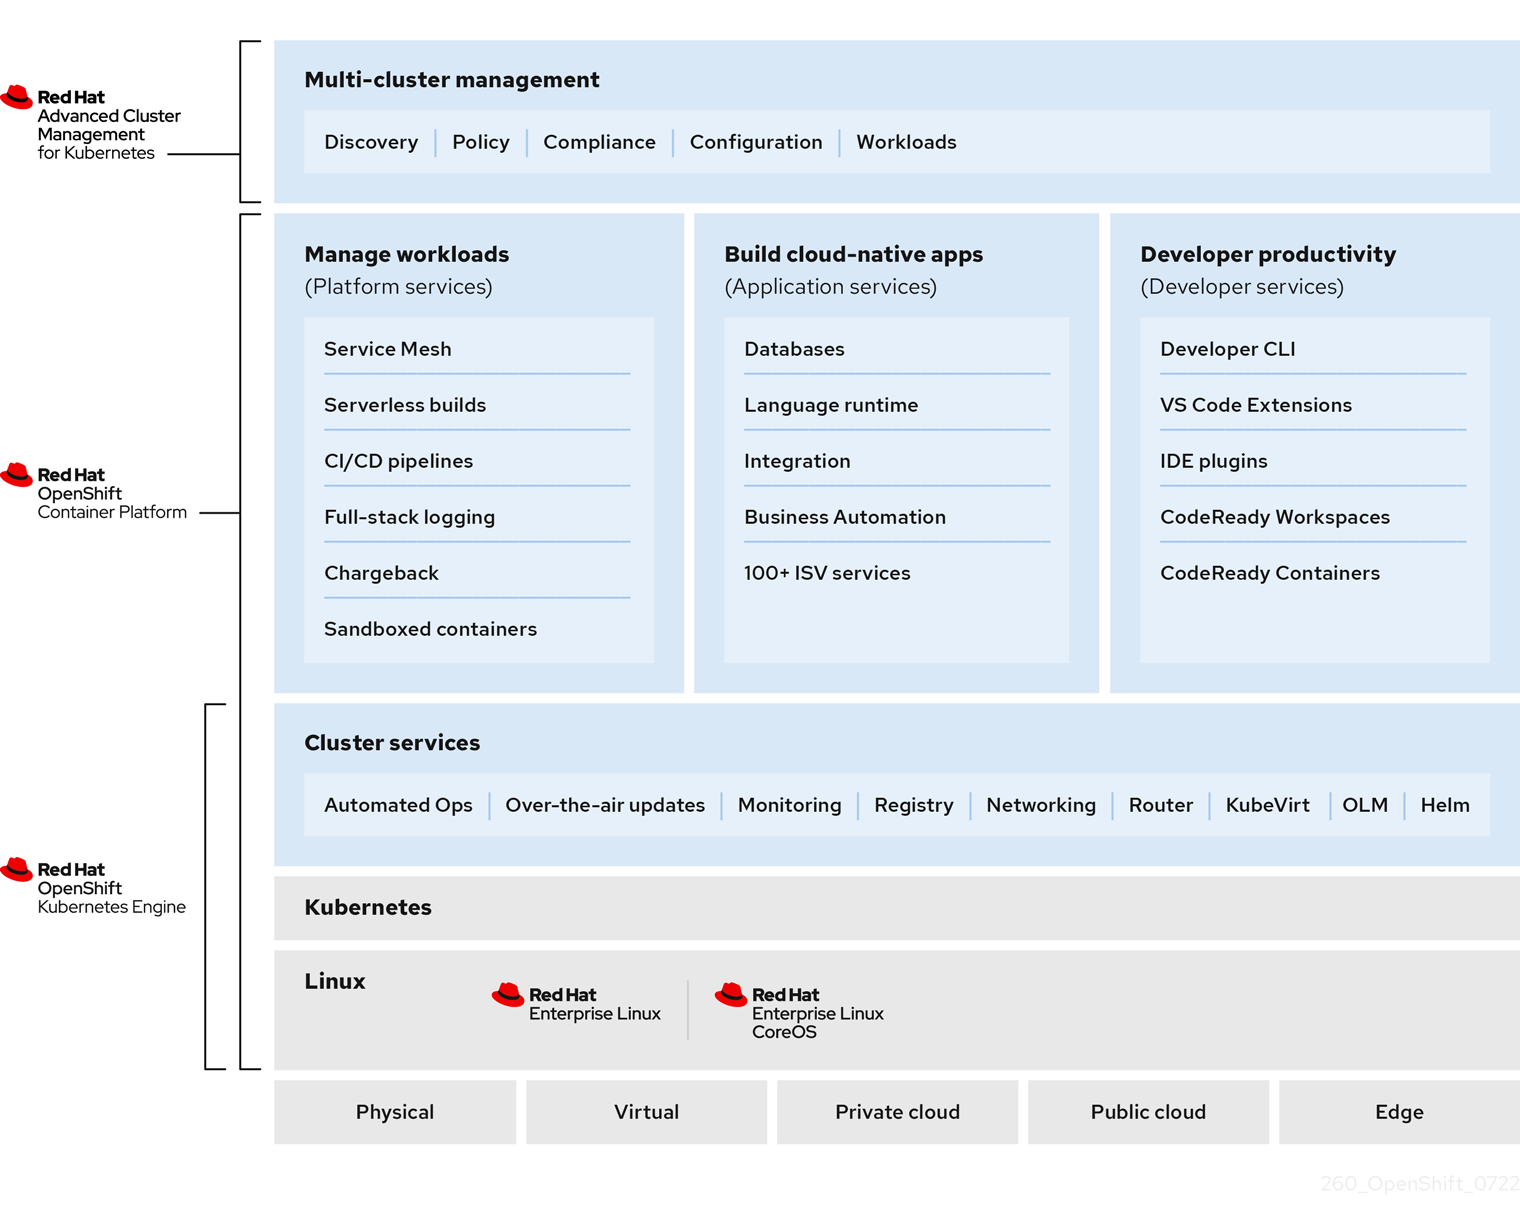Click 'Discovery' in Multi-cluster management
Image resolution: width=1520 pixels, height=1224 pixels.
pyautogui.click(x=371, y=142)
